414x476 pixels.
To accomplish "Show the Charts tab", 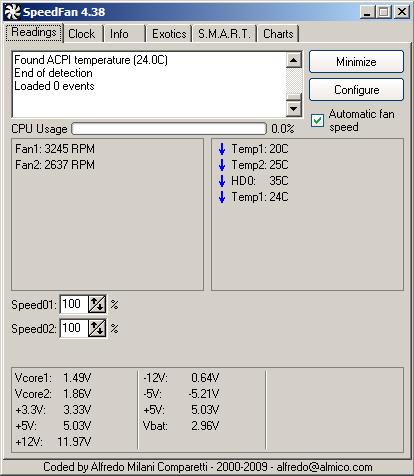I will pos(278,34).
